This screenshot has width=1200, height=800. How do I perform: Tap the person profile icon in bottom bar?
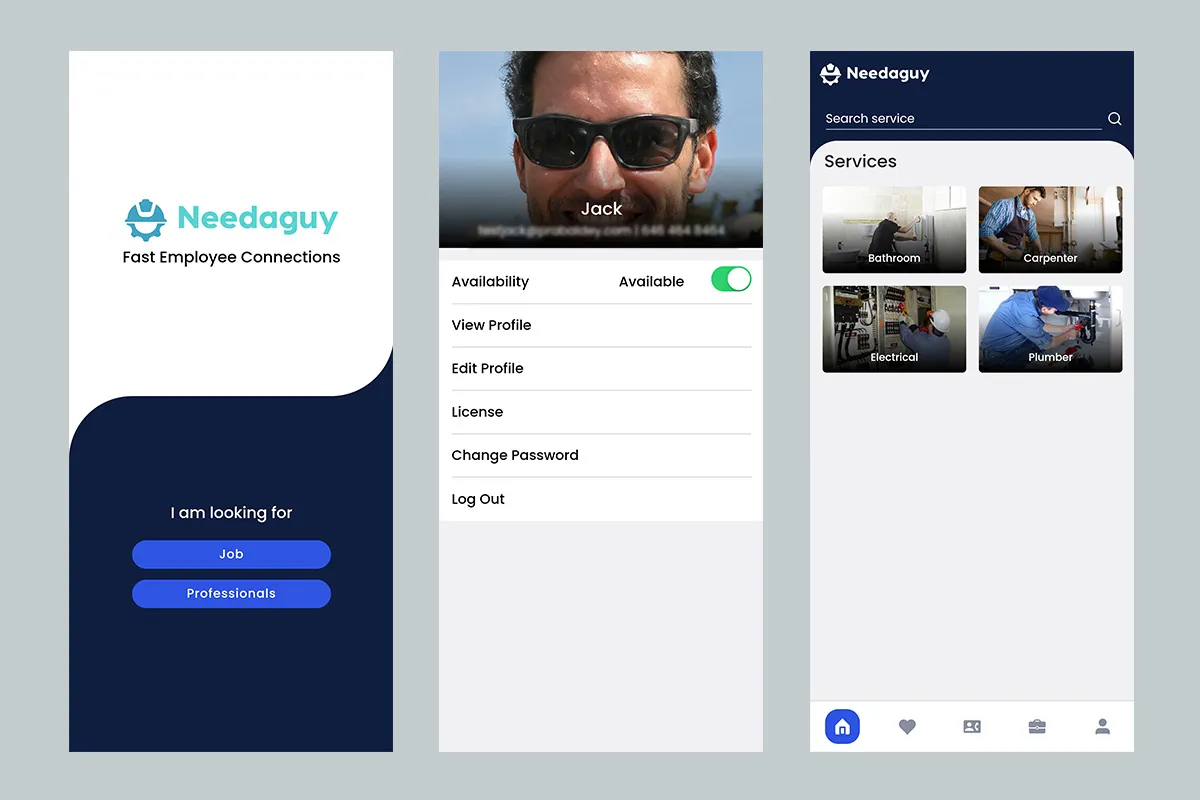[x=1102, y=727]
